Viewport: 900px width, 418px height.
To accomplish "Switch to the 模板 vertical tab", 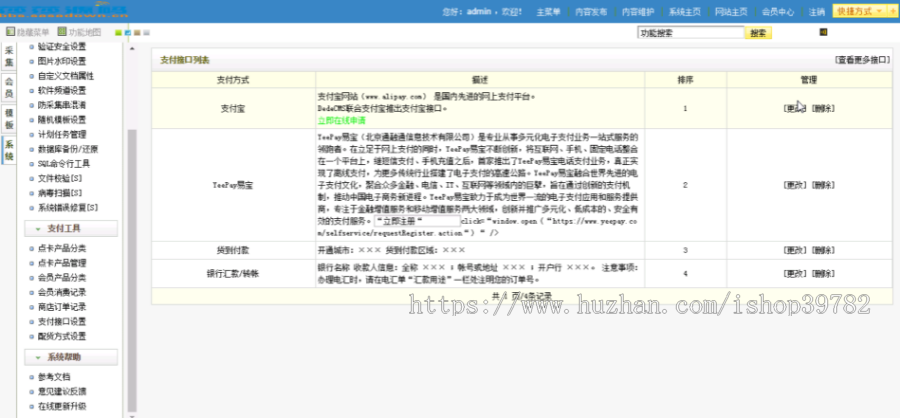I will tap(9, 119).
